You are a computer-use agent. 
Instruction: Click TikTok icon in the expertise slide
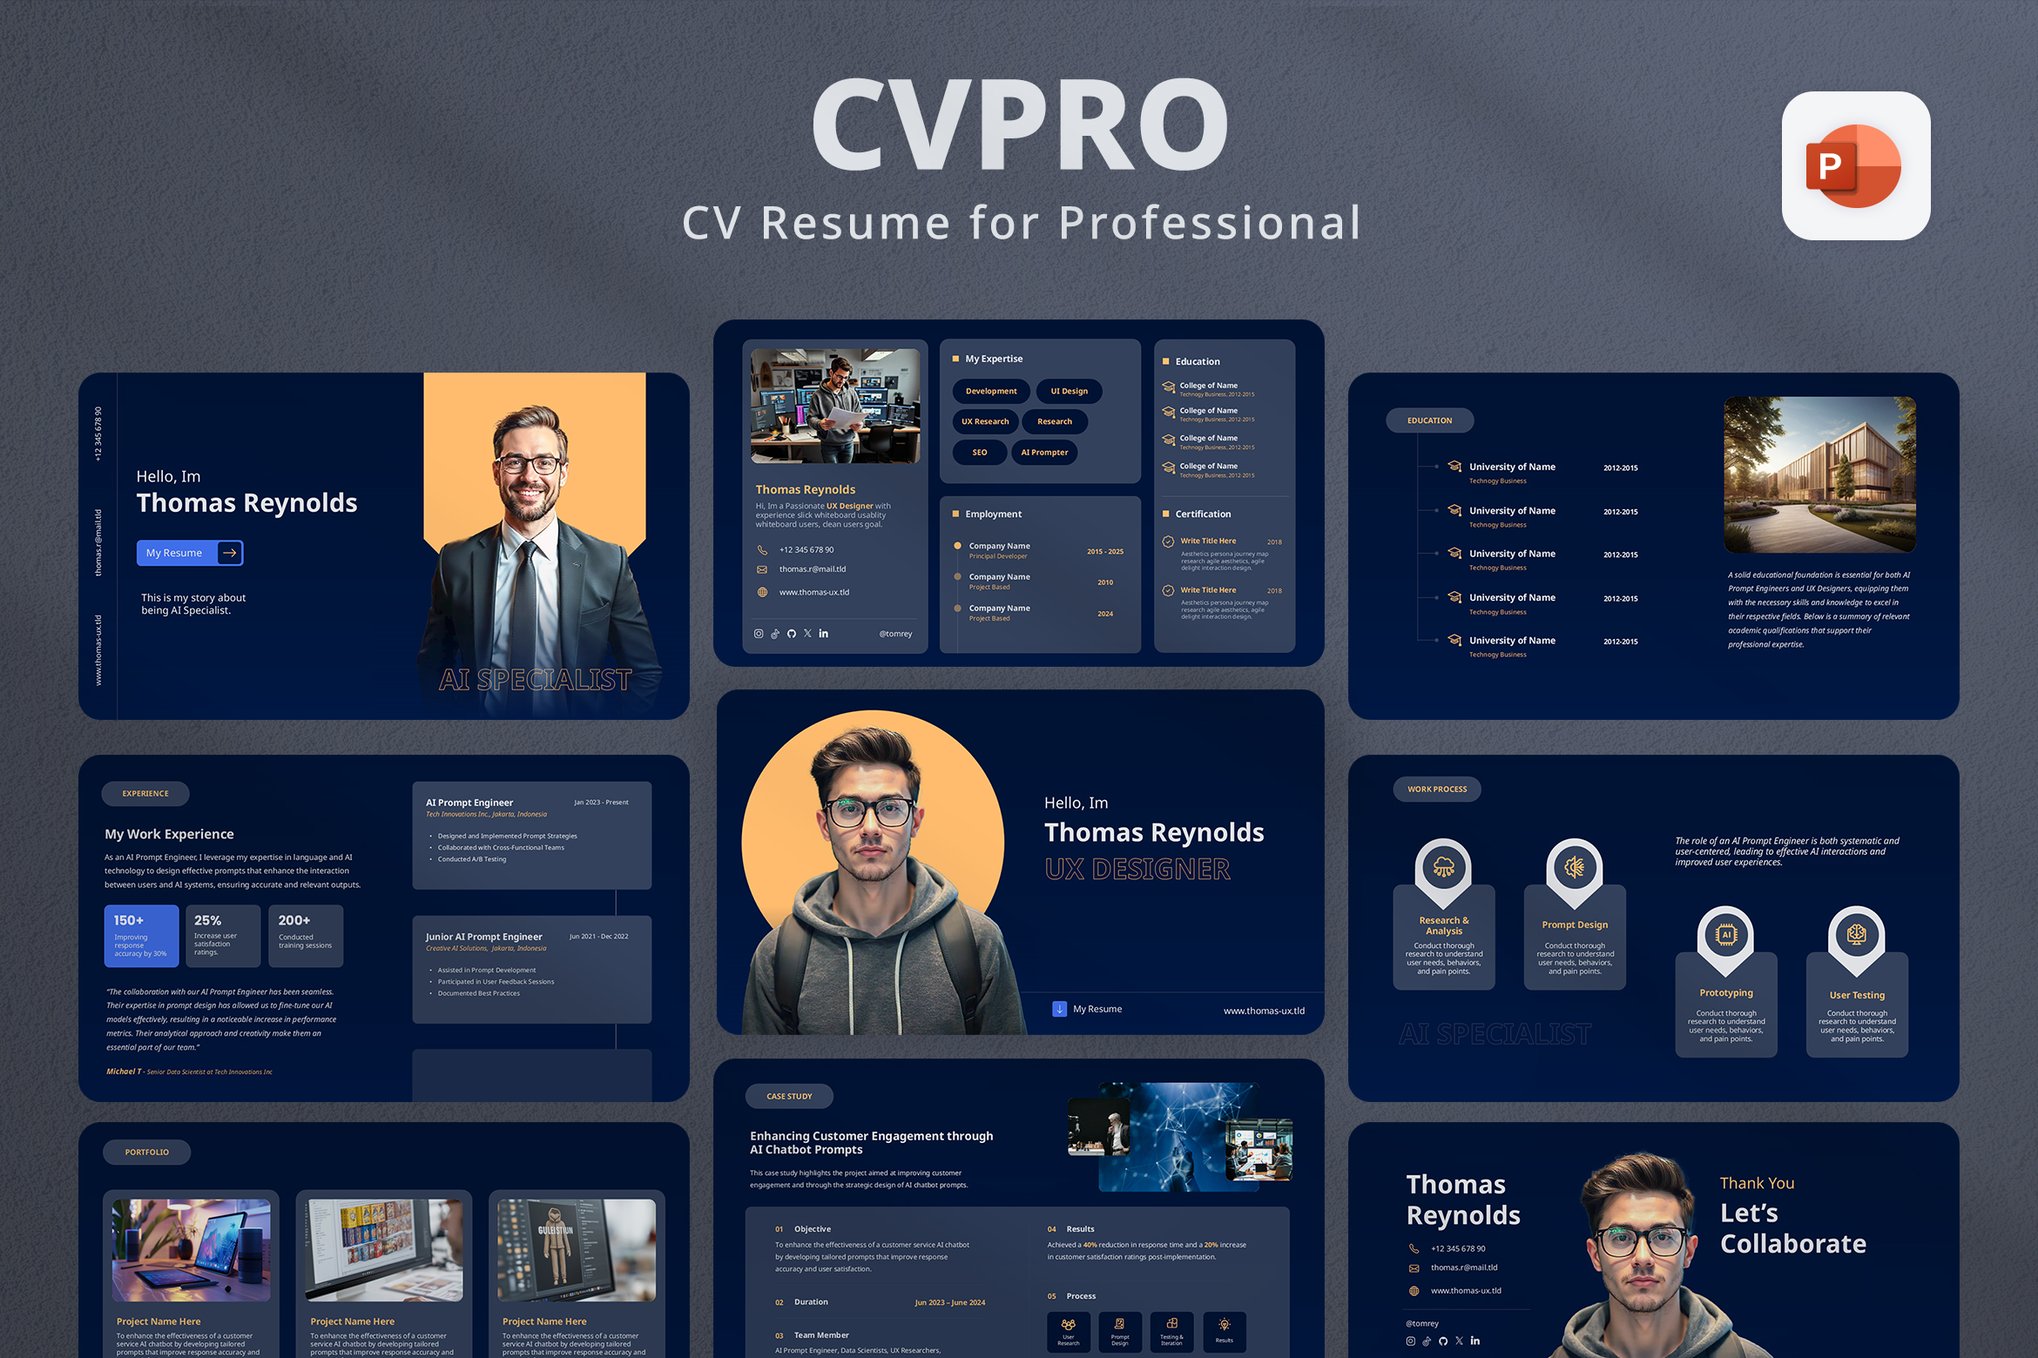coord(775,634)
